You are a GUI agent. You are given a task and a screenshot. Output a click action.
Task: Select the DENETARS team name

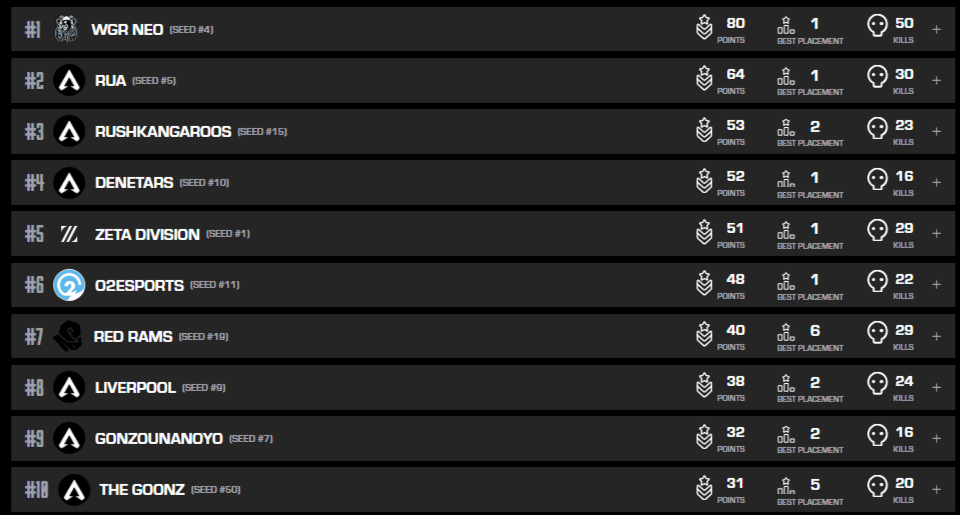coord(133,182)
